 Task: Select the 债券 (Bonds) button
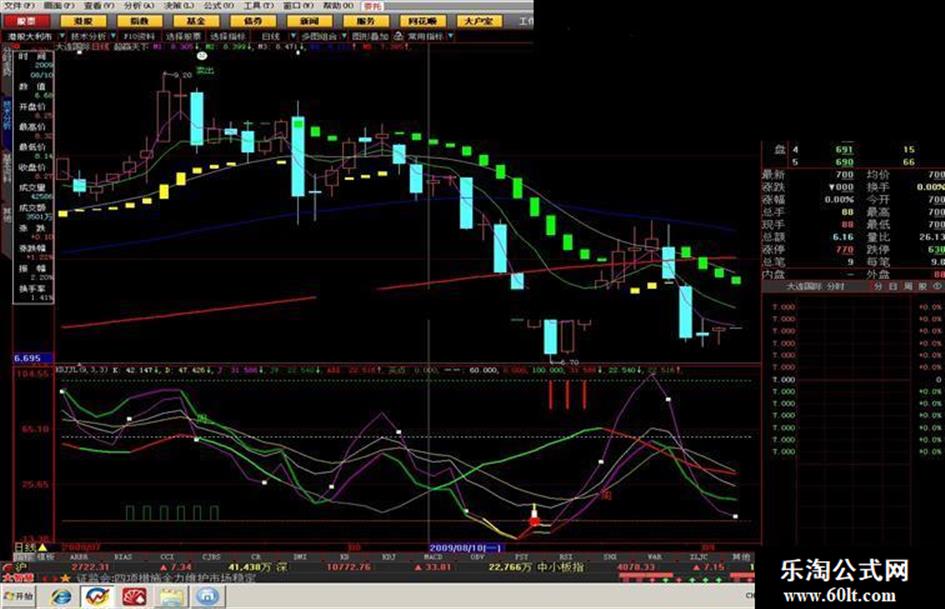[x=253, y=21]
